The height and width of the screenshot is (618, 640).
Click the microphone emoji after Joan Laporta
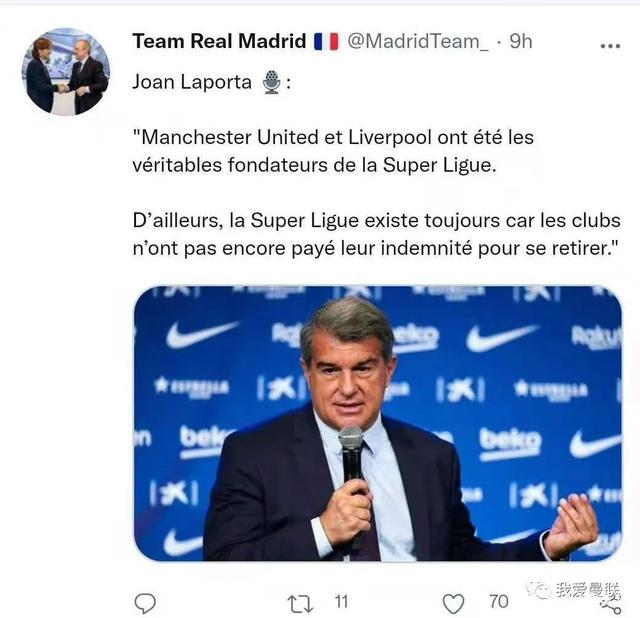coord(271,83)
